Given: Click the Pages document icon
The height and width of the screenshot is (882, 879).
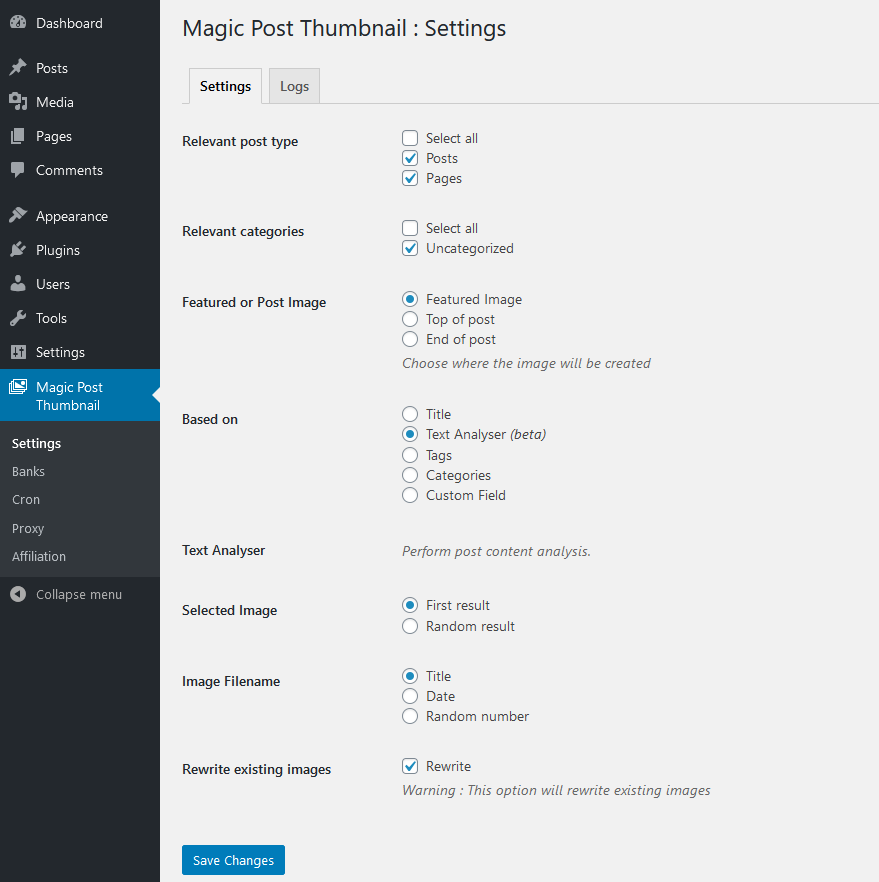Looking at the screenshot, I should click(18, 136).
